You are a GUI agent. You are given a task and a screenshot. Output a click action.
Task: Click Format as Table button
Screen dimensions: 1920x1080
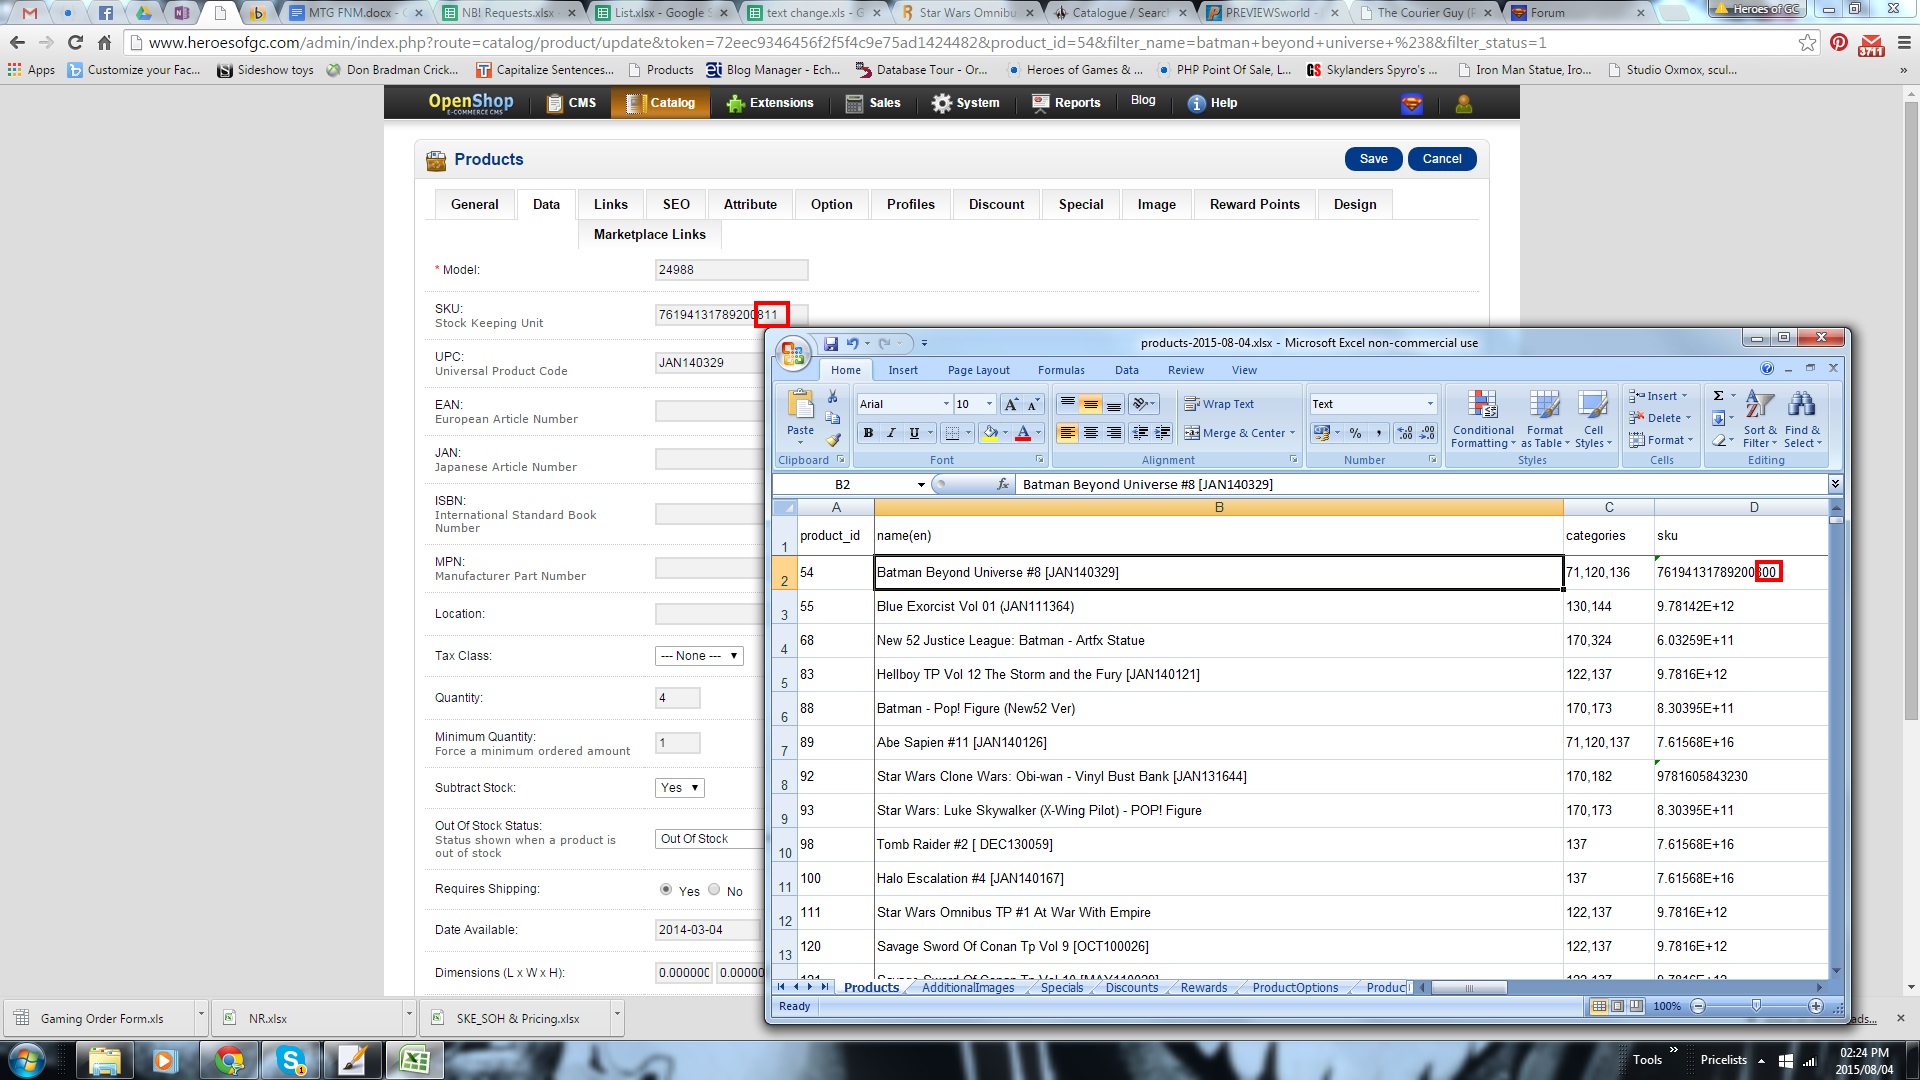1544,419
